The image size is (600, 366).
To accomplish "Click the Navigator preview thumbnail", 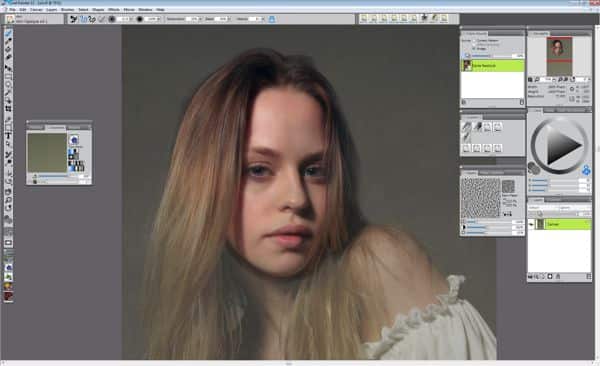I will (559, 56).
